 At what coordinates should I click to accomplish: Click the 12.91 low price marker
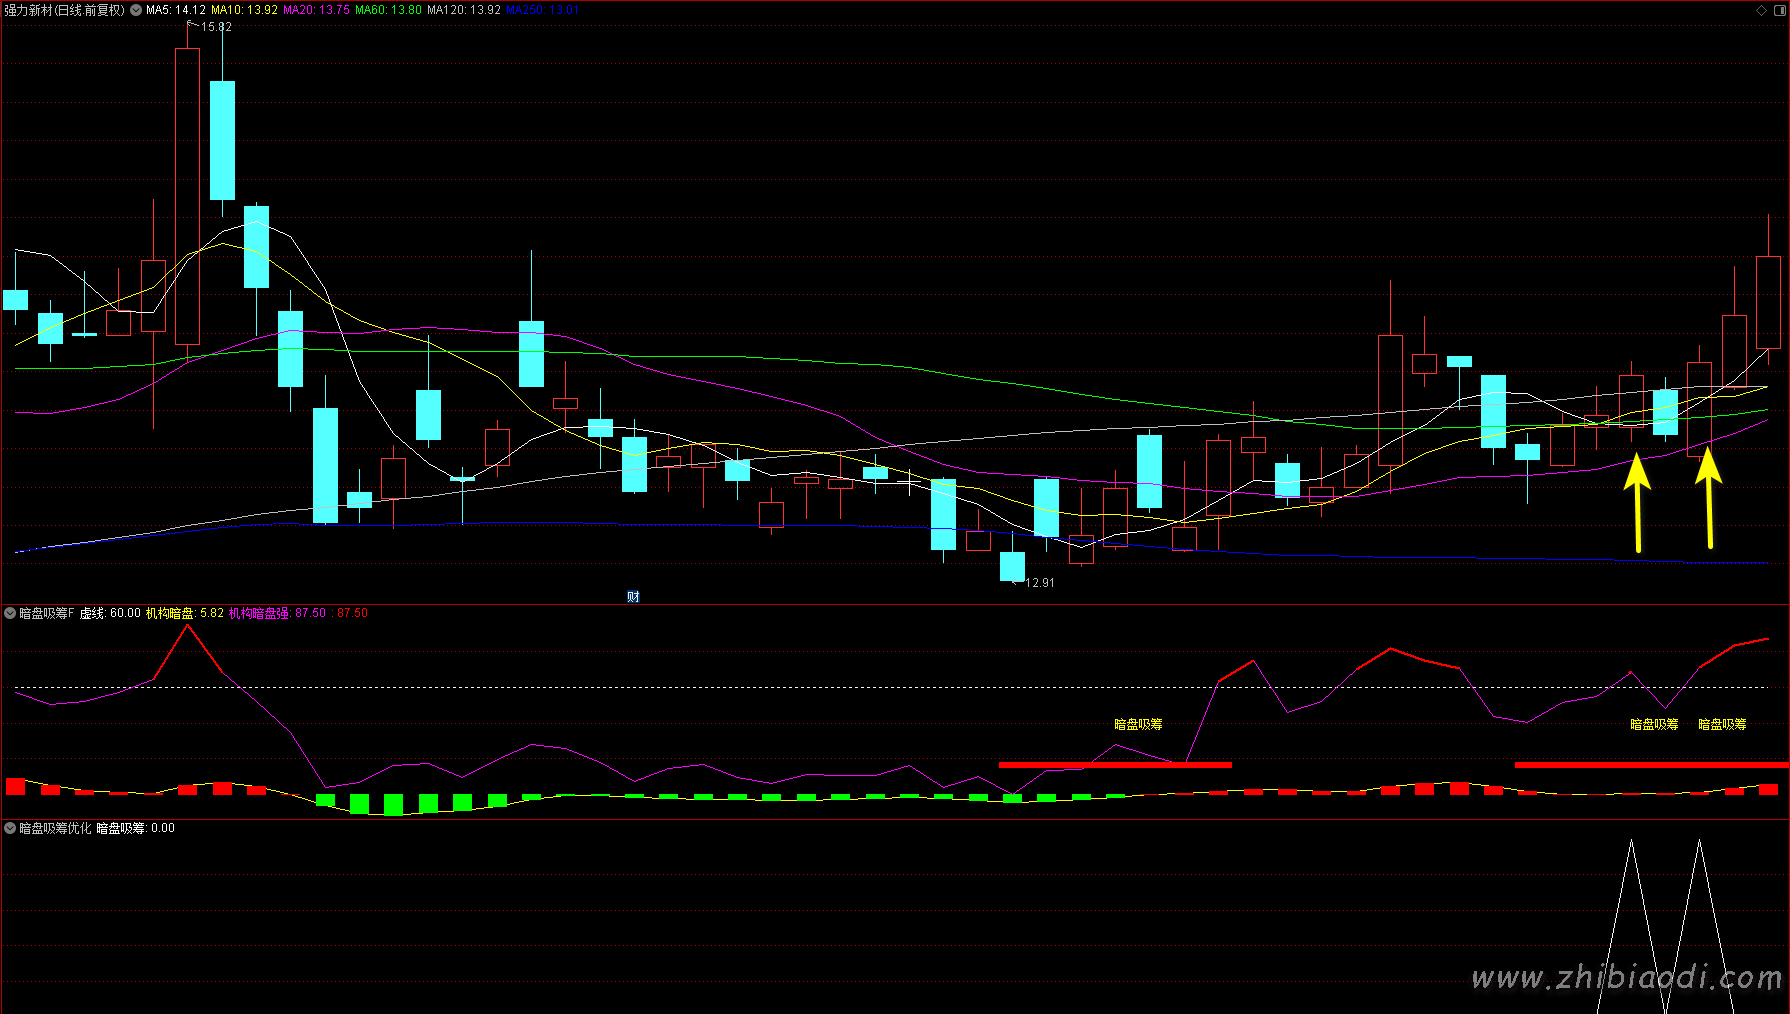tap(1039, 583)
